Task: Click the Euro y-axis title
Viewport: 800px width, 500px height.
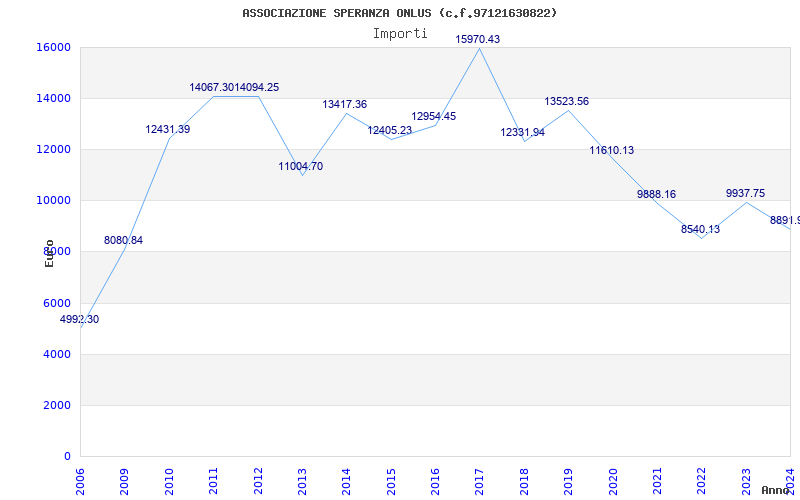Action: tap(49, 254)
